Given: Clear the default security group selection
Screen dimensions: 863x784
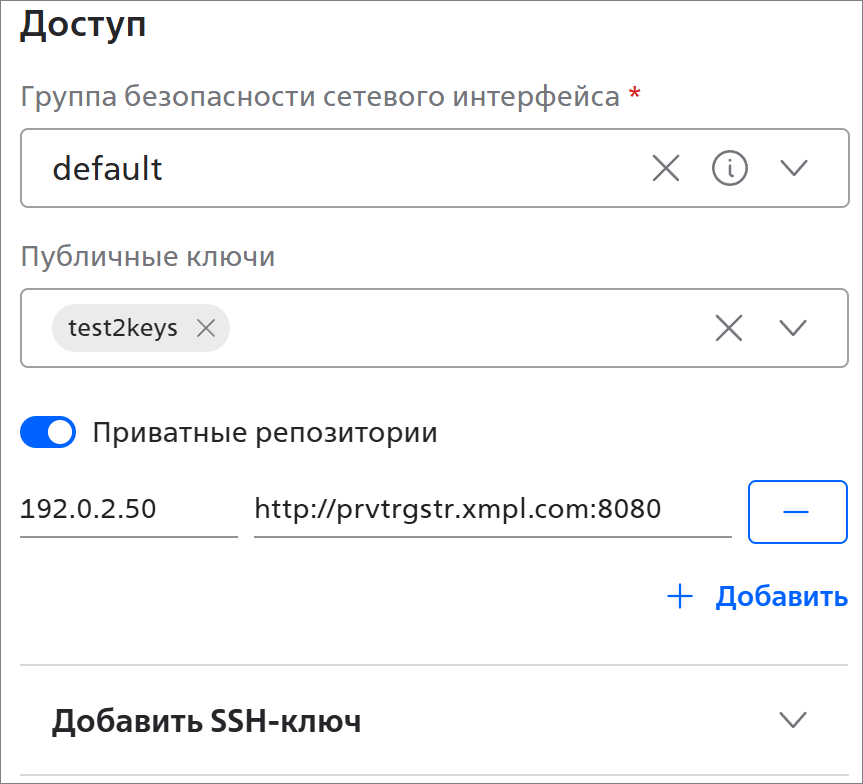Looking at the screenshot, I should [665, 168].
